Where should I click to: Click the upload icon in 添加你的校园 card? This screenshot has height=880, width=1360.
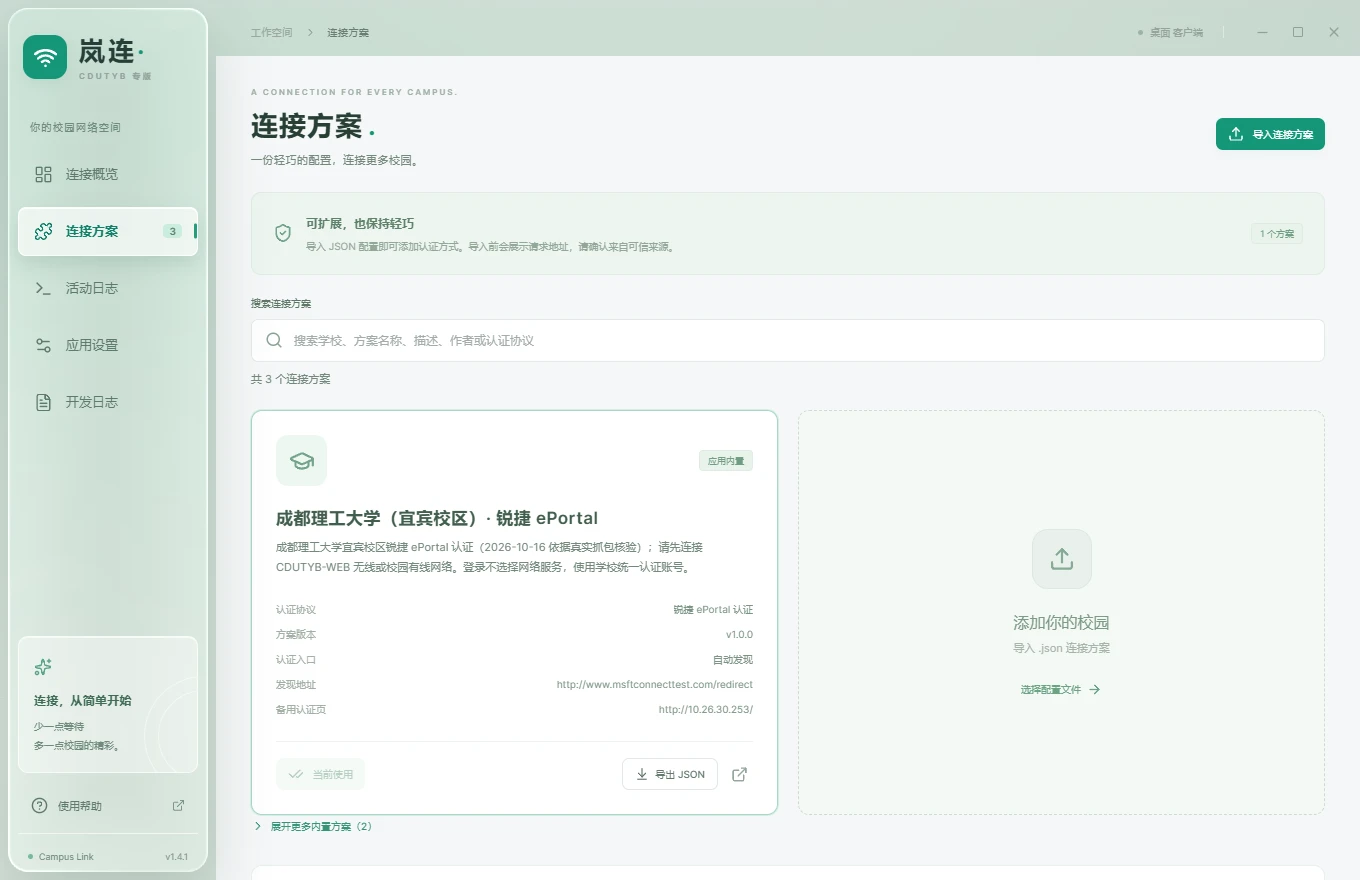pyautogui.click(x=1062, y=559)
